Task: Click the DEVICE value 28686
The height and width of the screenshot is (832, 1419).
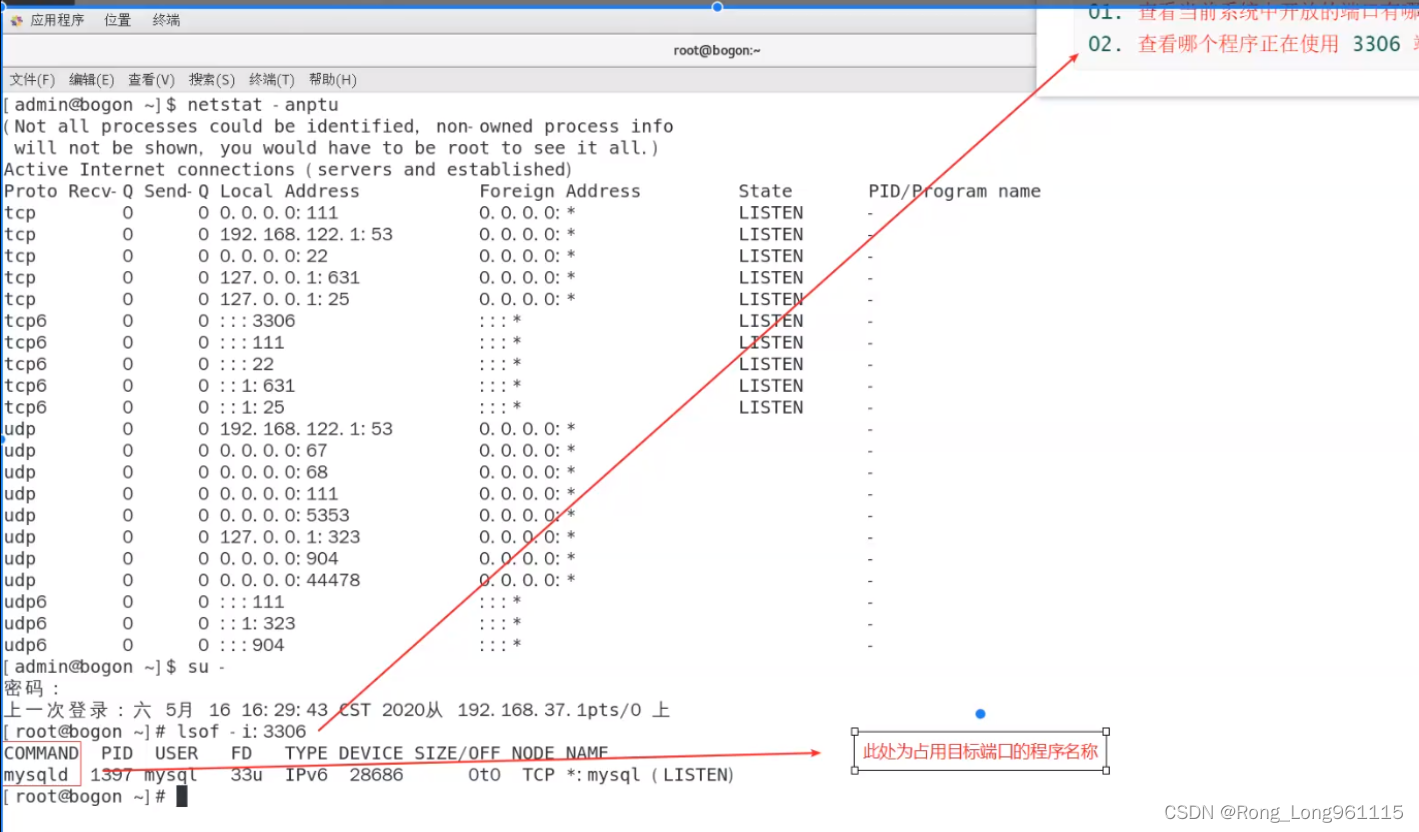Action: [x=376, y=775]
